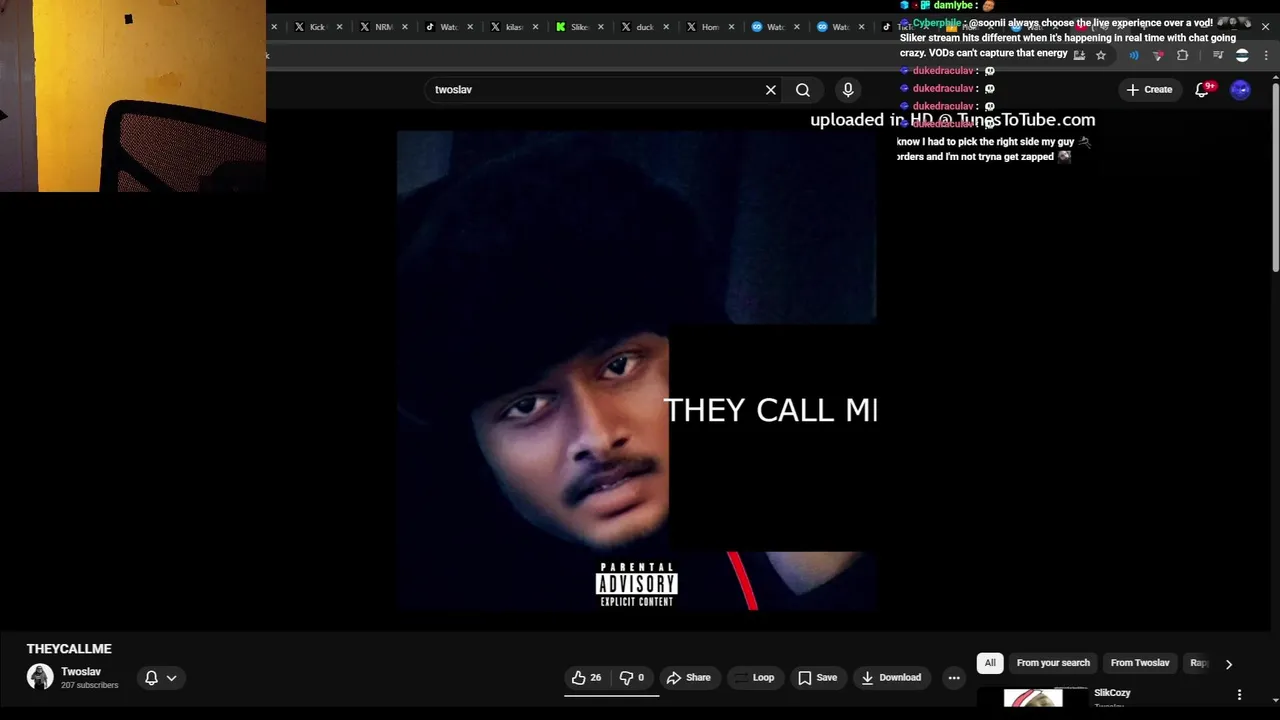Dislike the video with thumbs down

(x=632, y=678)
